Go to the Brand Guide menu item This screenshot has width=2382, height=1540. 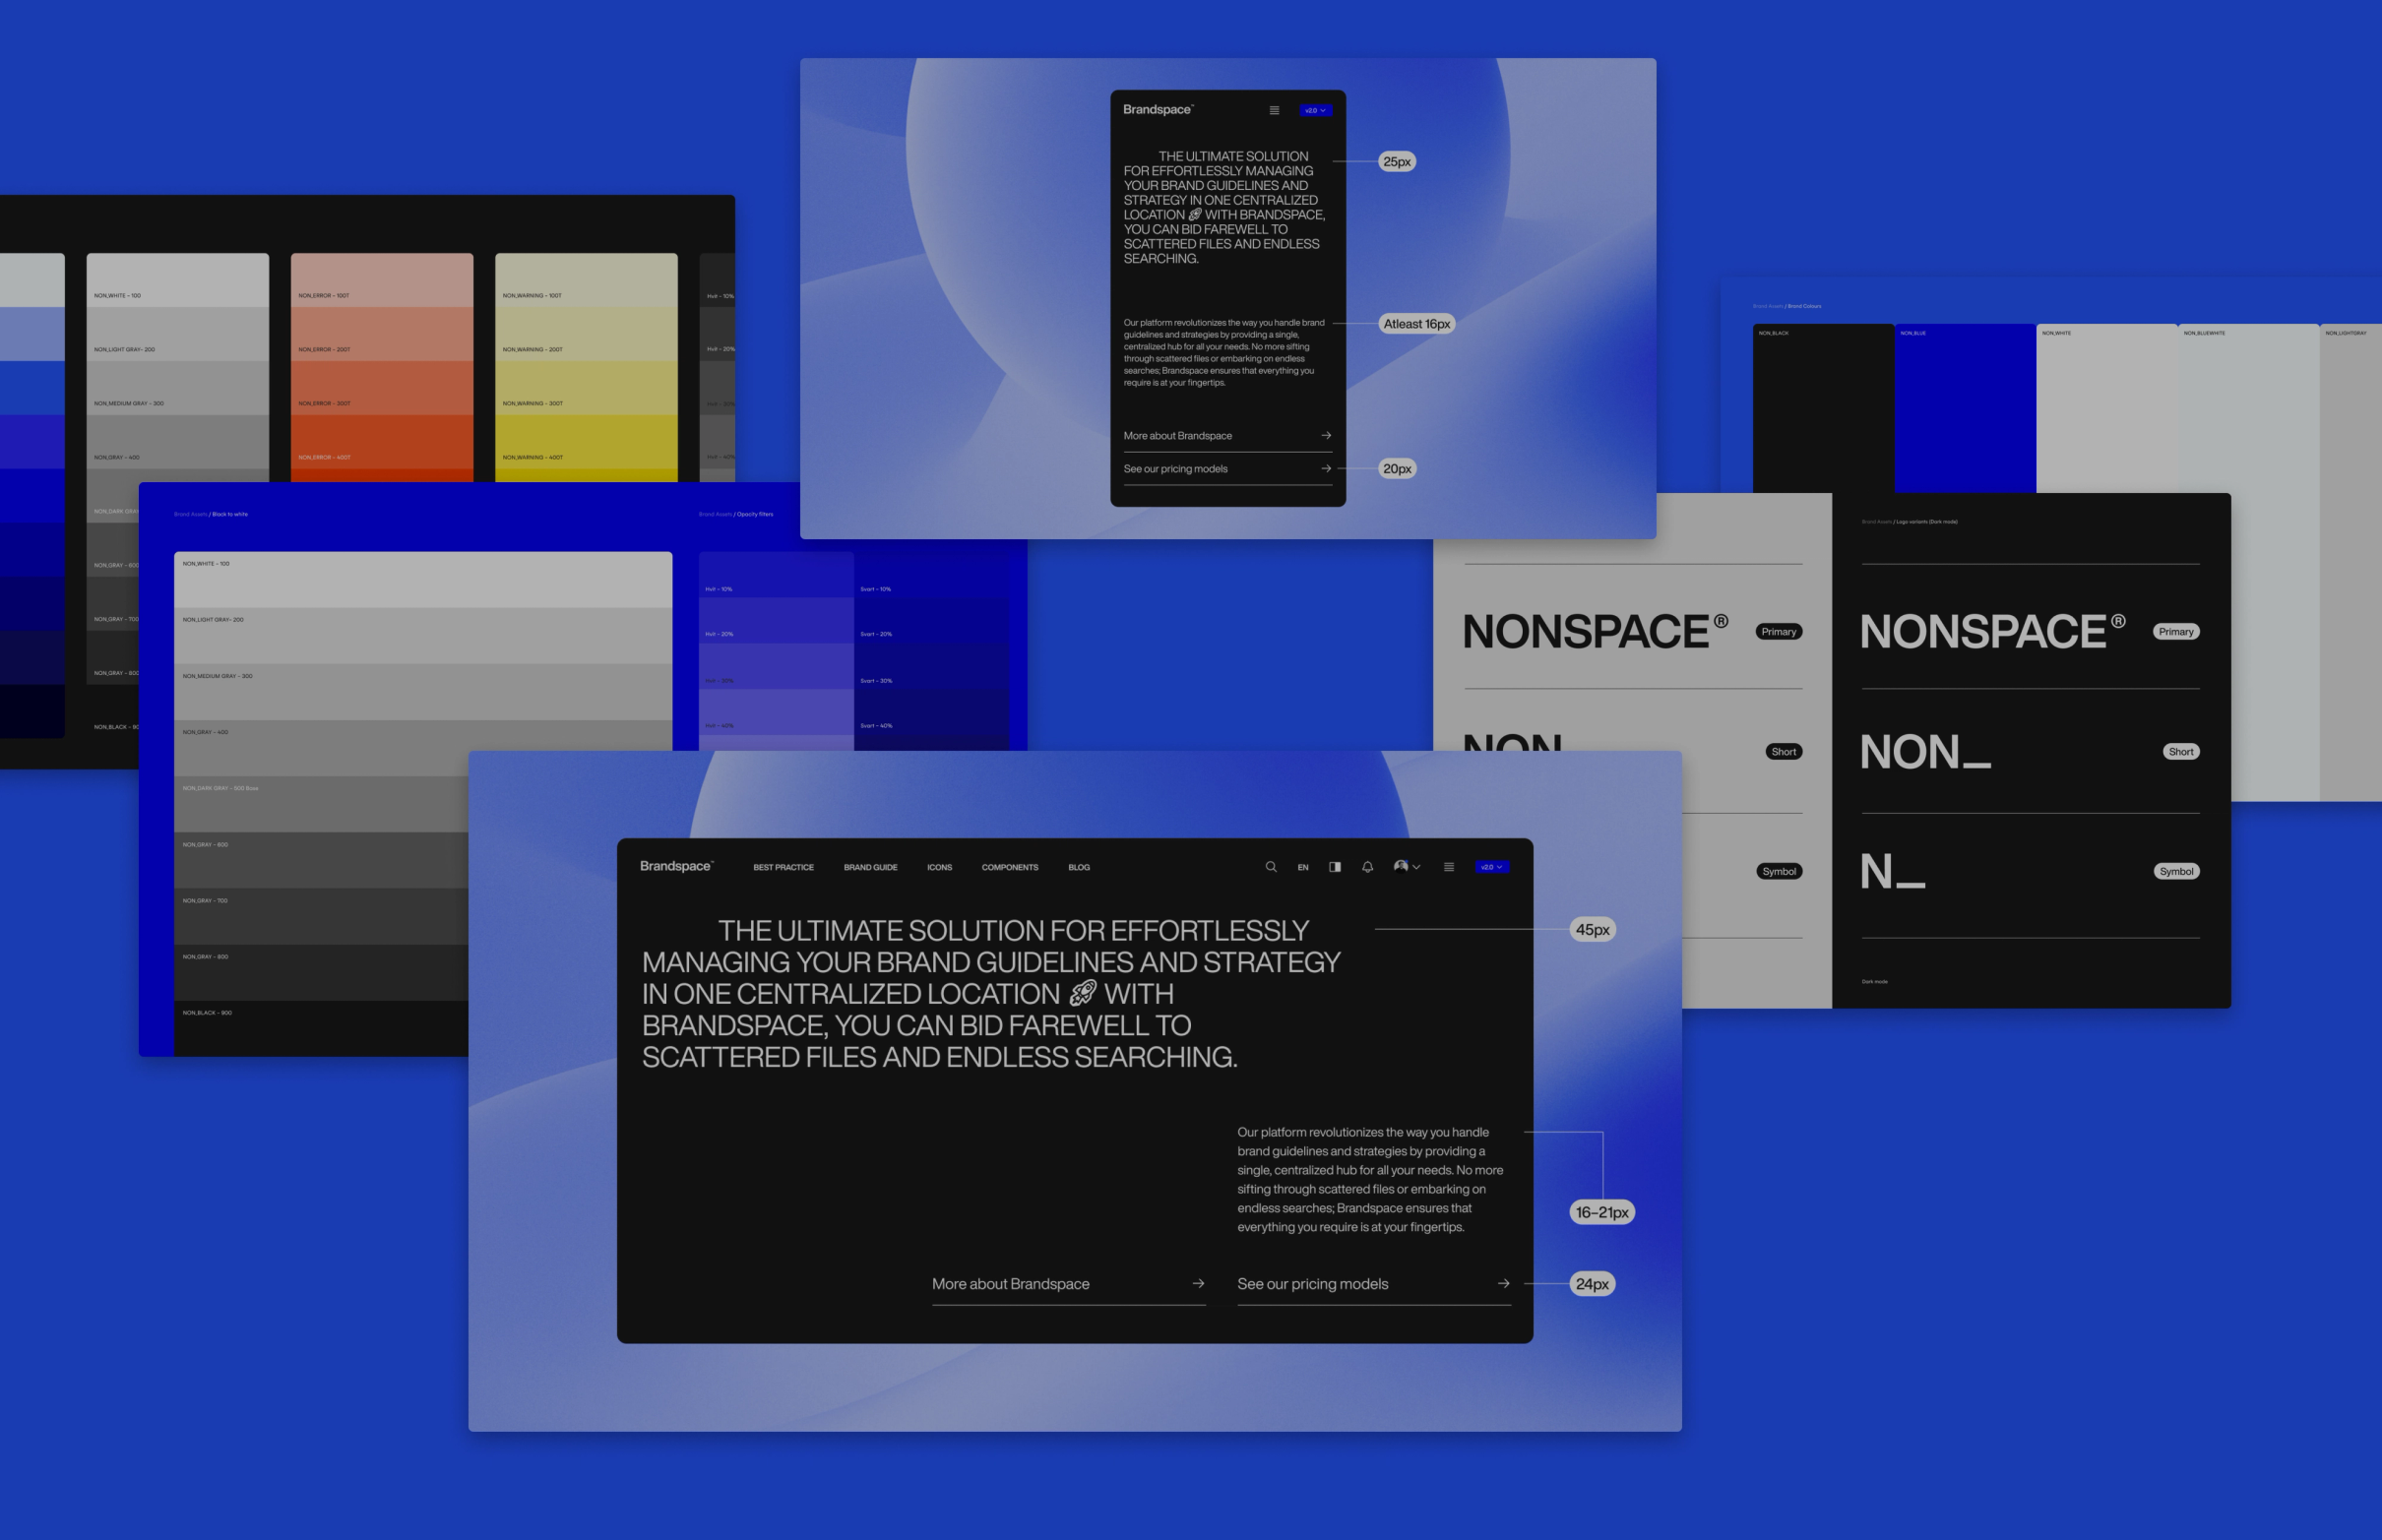pyautogui.click(x=870, y=868)
